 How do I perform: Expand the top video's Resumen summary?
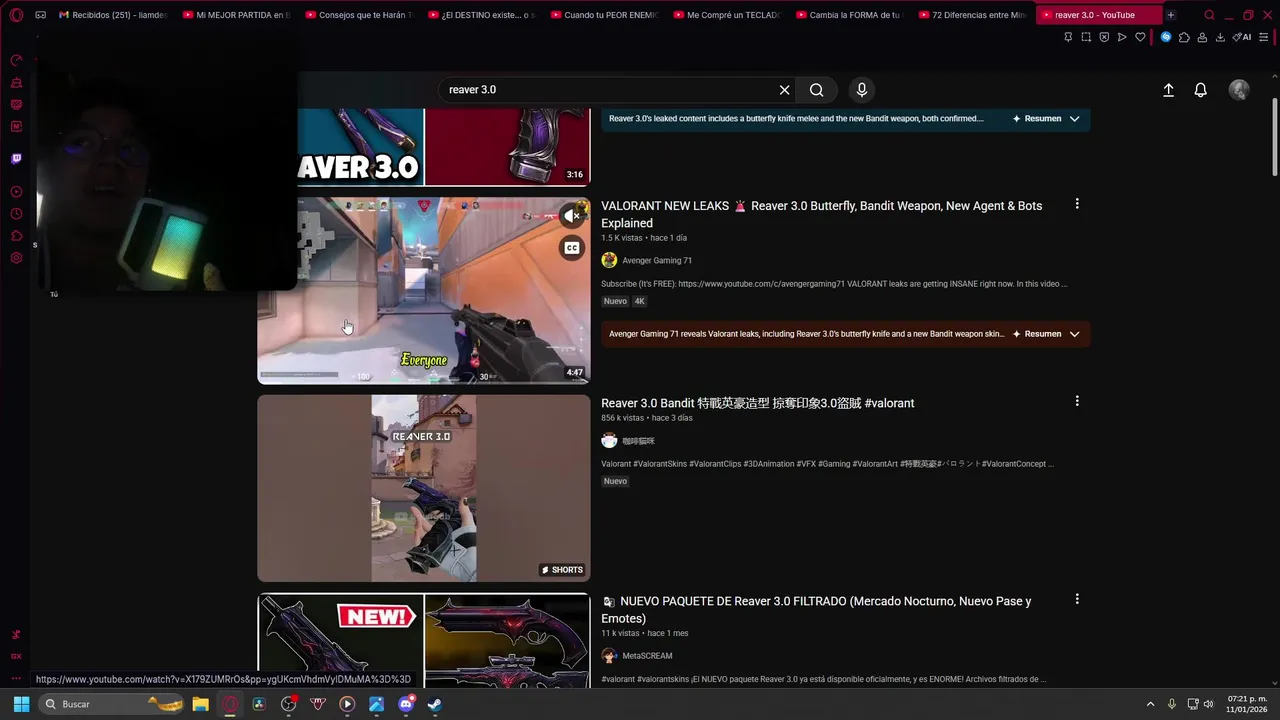point(1046,118)
